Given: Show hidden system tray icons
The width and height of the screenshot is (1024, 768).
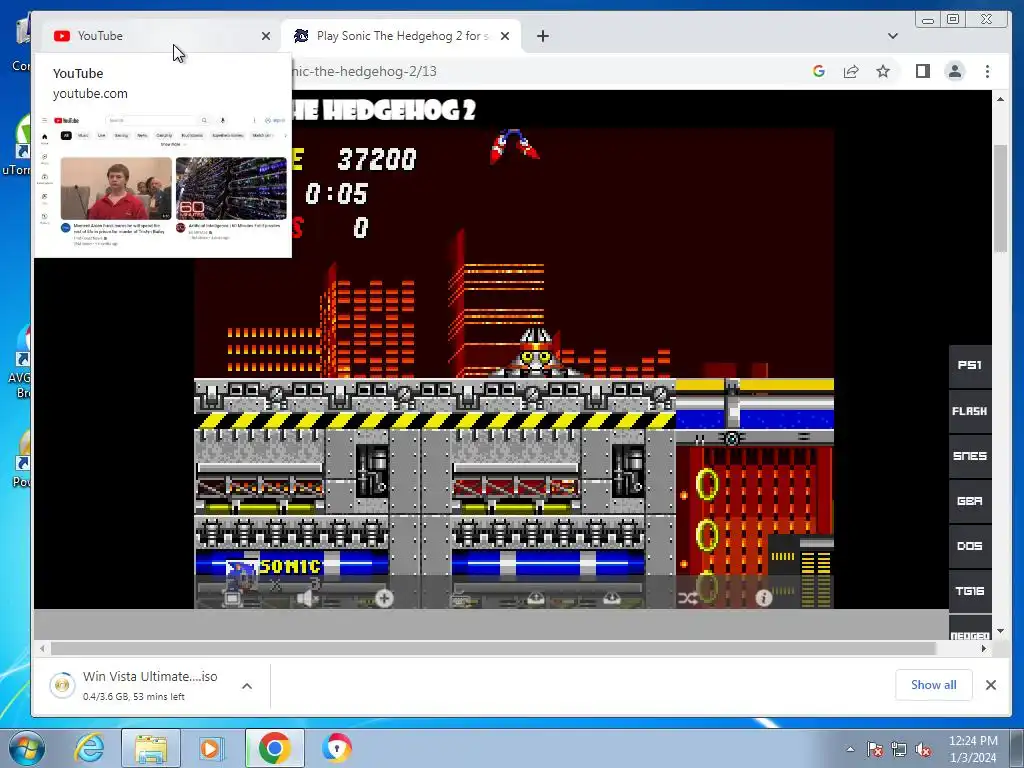Looking at the screenshot, I should click(850, 750).
